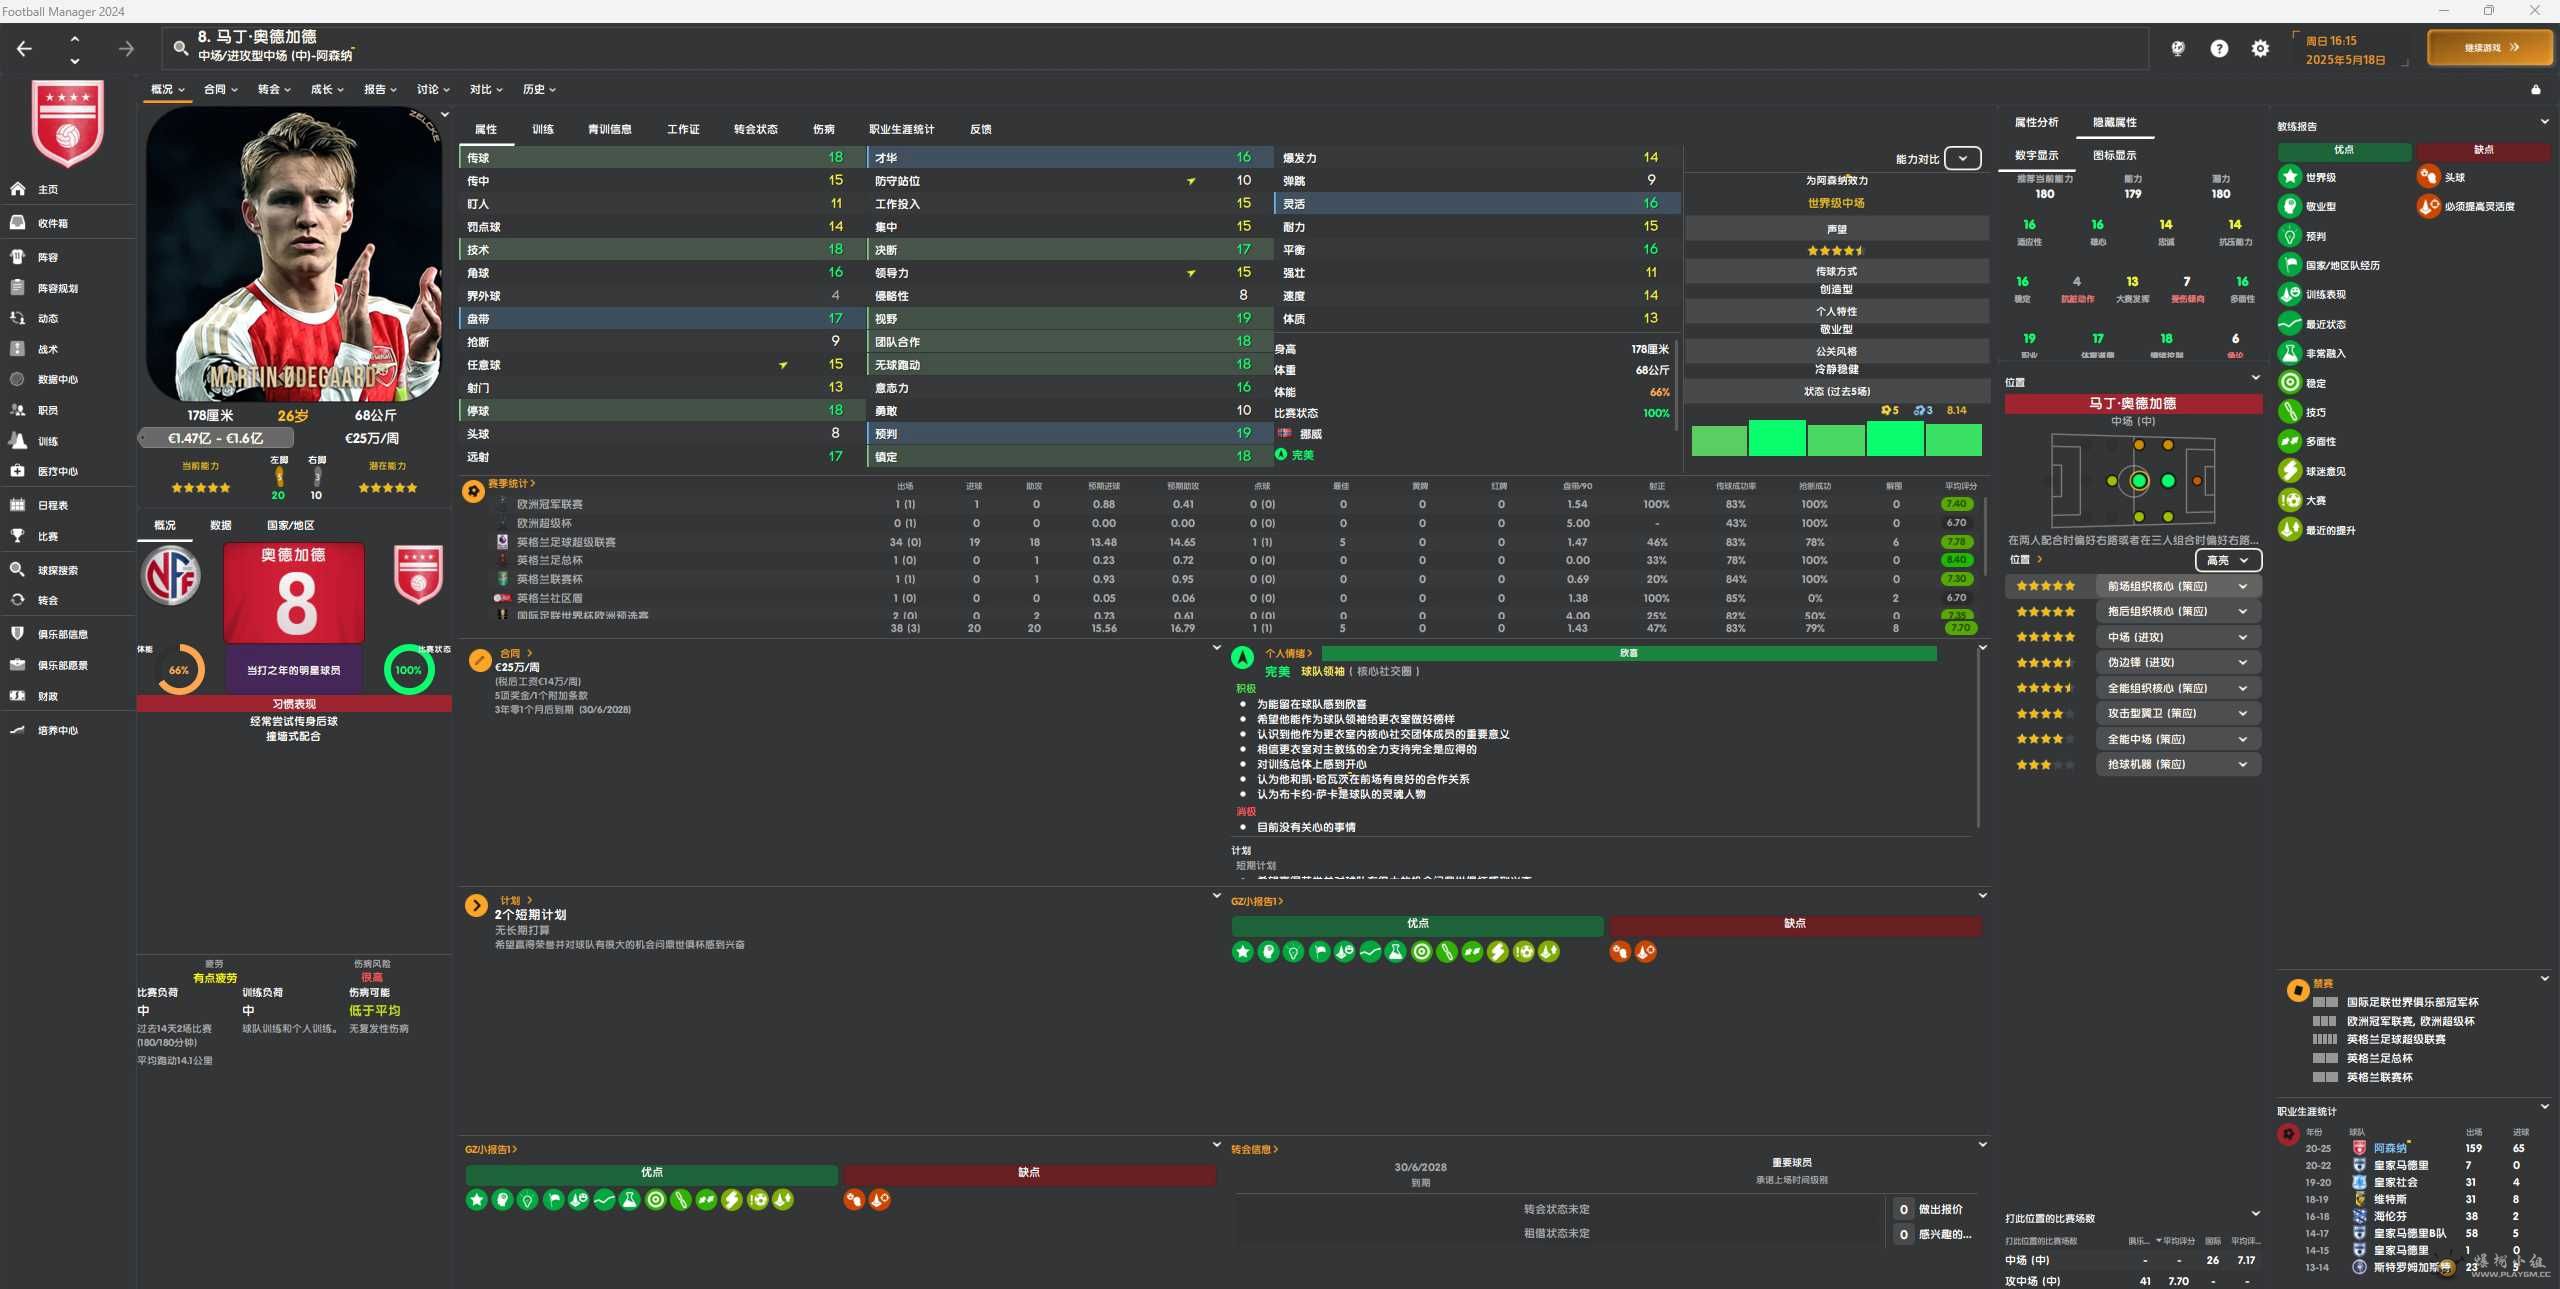Screen dimensions: 2560x1289
Task: Click the 继续游戏 continue button
Action: point(2490,48)
